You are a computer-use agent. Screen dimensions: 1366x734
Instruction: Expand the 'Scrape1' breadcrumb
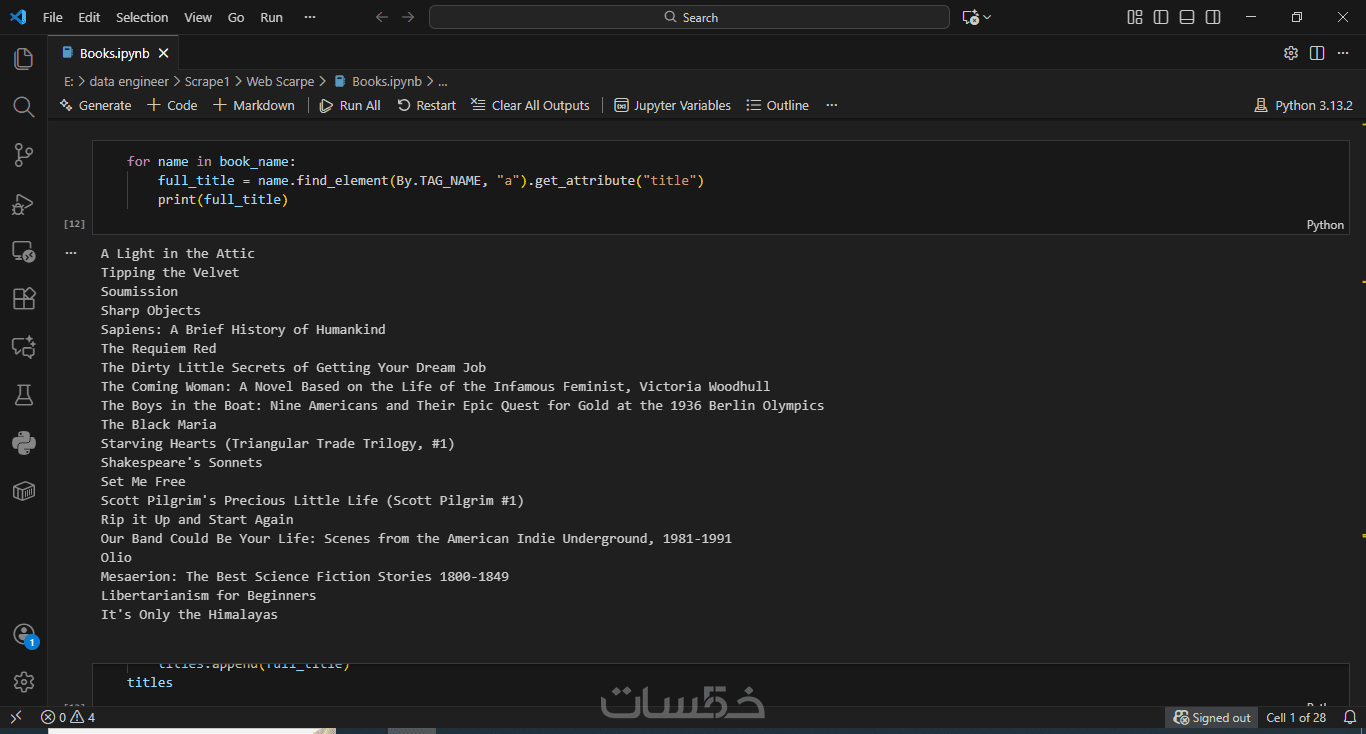tap(207, 81)
